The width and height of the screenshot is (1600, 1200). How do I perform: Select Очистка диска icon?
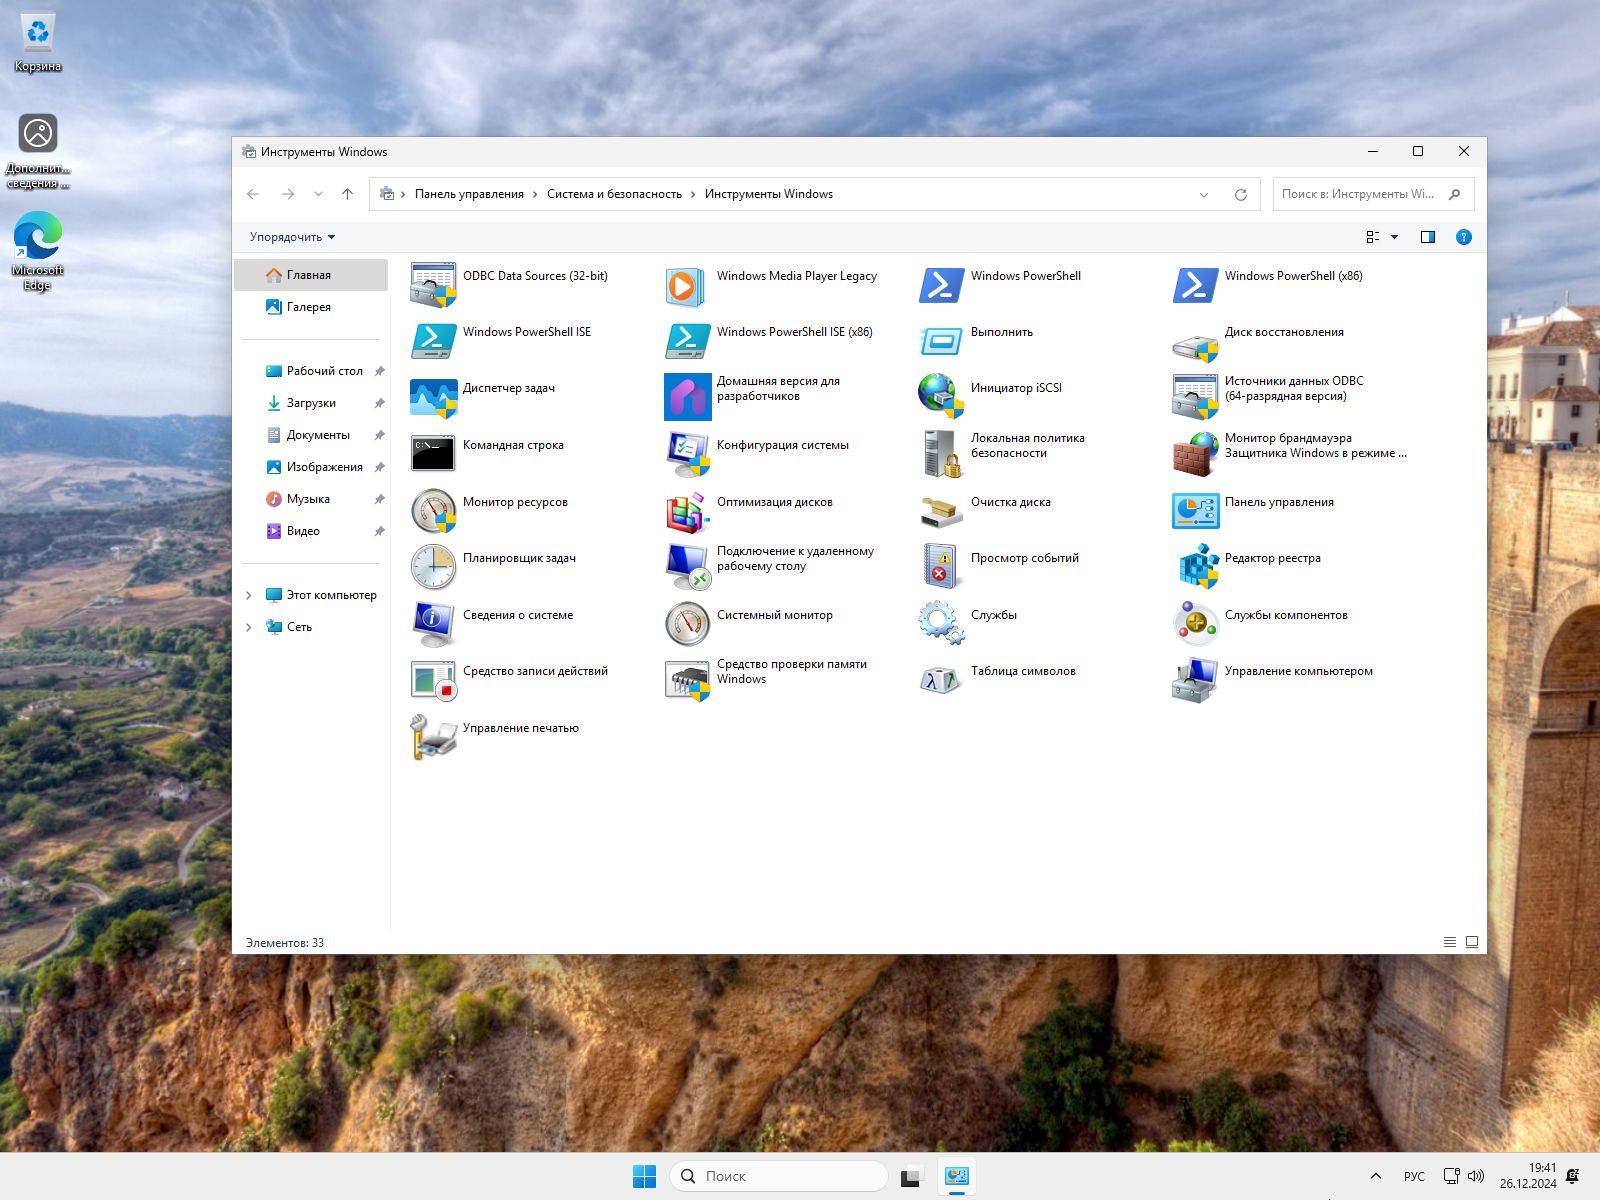coord(941,511)
